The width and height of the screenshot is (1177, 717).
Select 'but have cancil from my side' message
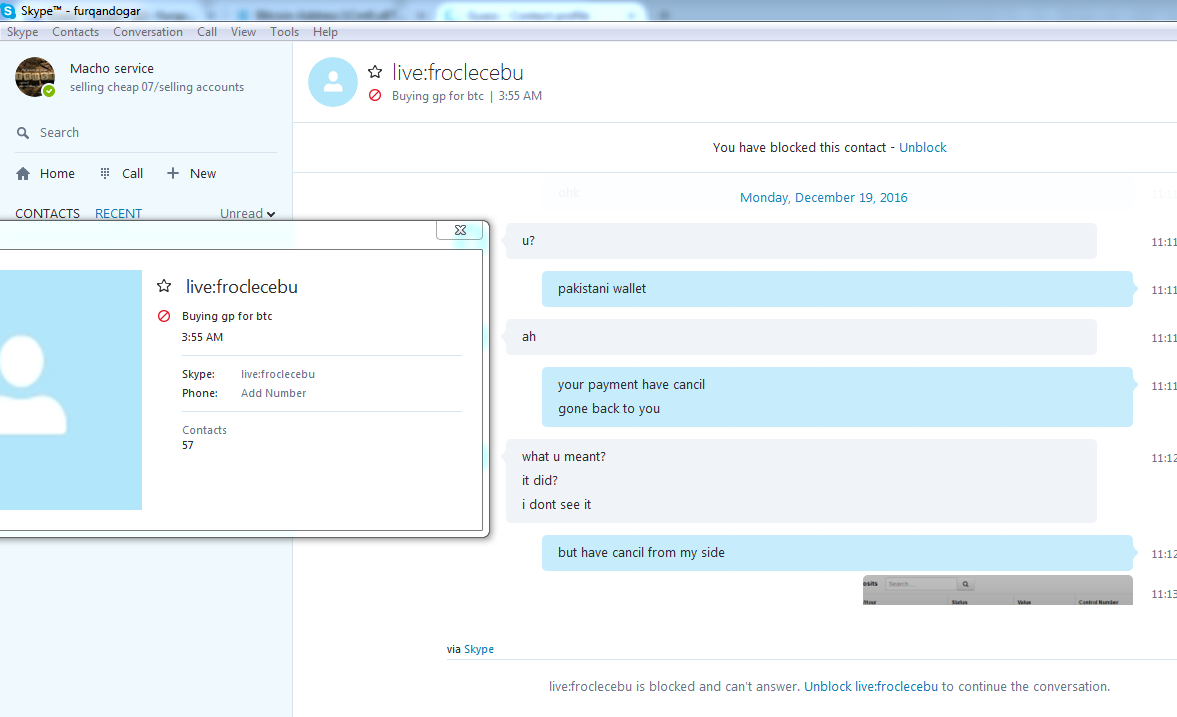(837, 553)
